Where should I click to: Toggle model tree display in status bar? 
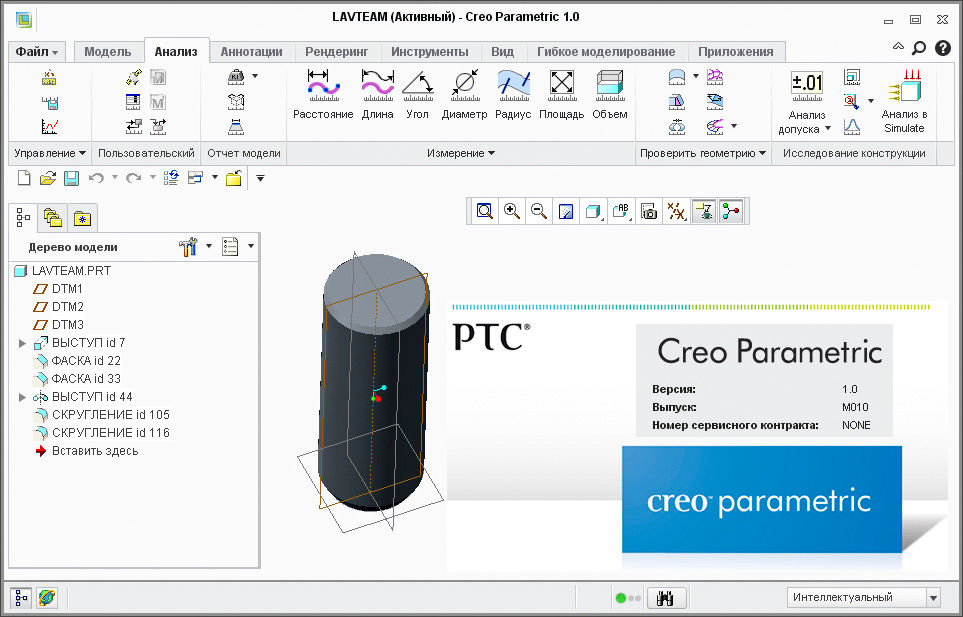[21, 597]
